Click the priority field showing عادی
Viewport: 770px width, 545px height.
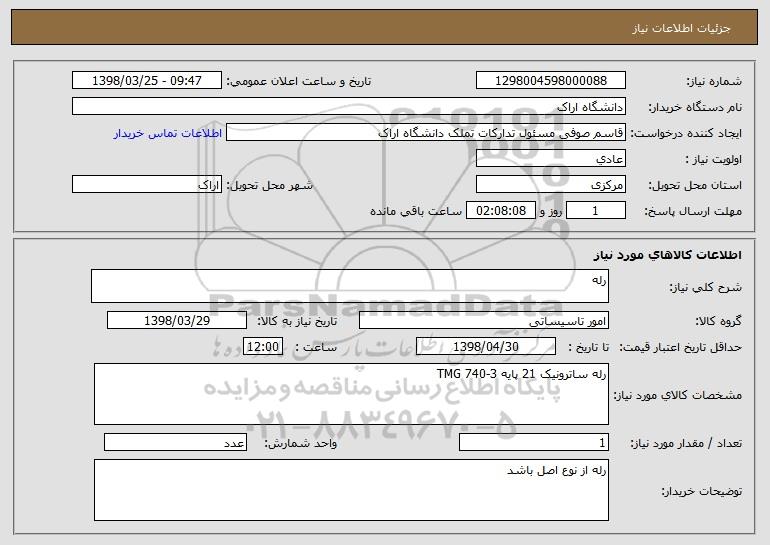point(550,159)
